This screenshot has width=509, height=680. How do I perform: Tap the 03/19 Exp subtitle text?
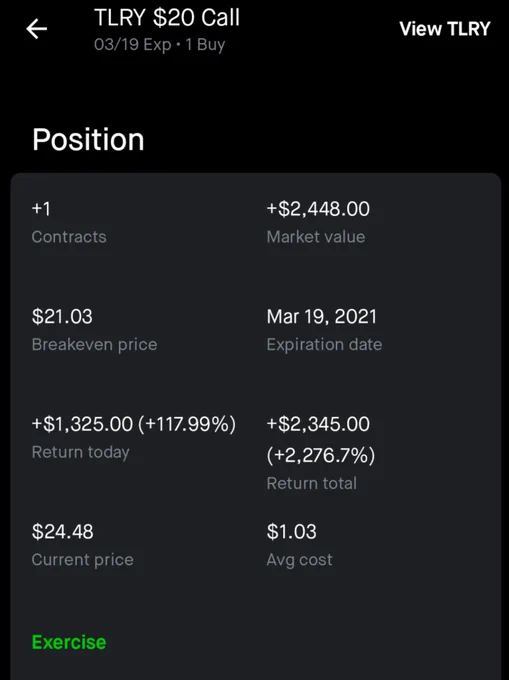(133, 45)
